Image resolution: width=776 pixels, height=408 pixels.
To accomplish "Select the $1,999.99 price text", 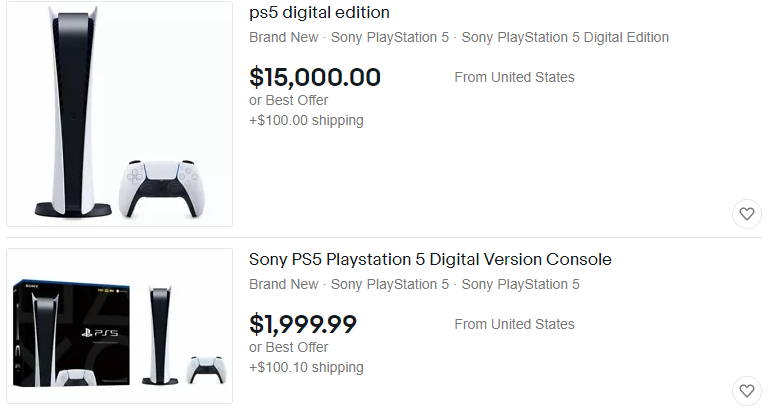I will coord(302,324).
